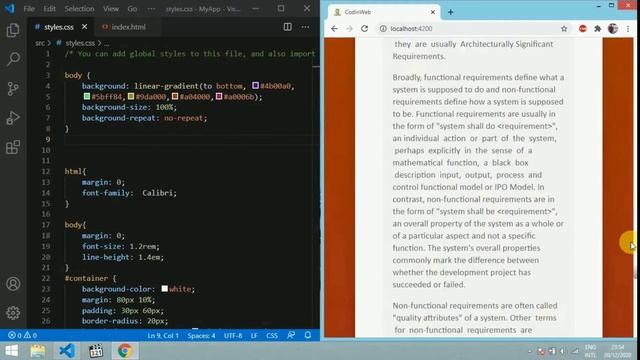This screenshot has height=360, width=640.
Task: Switch to Chrome from taskbar
Action: [125, 351]
